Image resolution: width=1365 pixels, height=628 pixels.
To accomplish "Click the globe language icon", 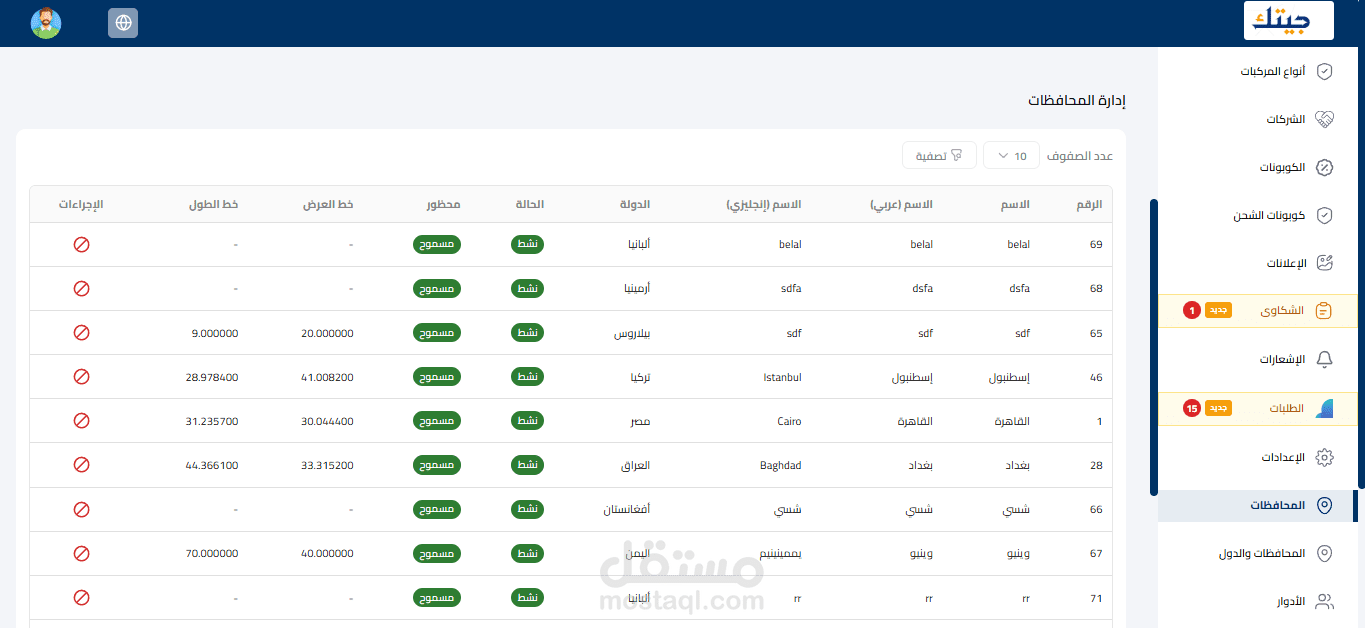I will (x=123, y=23).
